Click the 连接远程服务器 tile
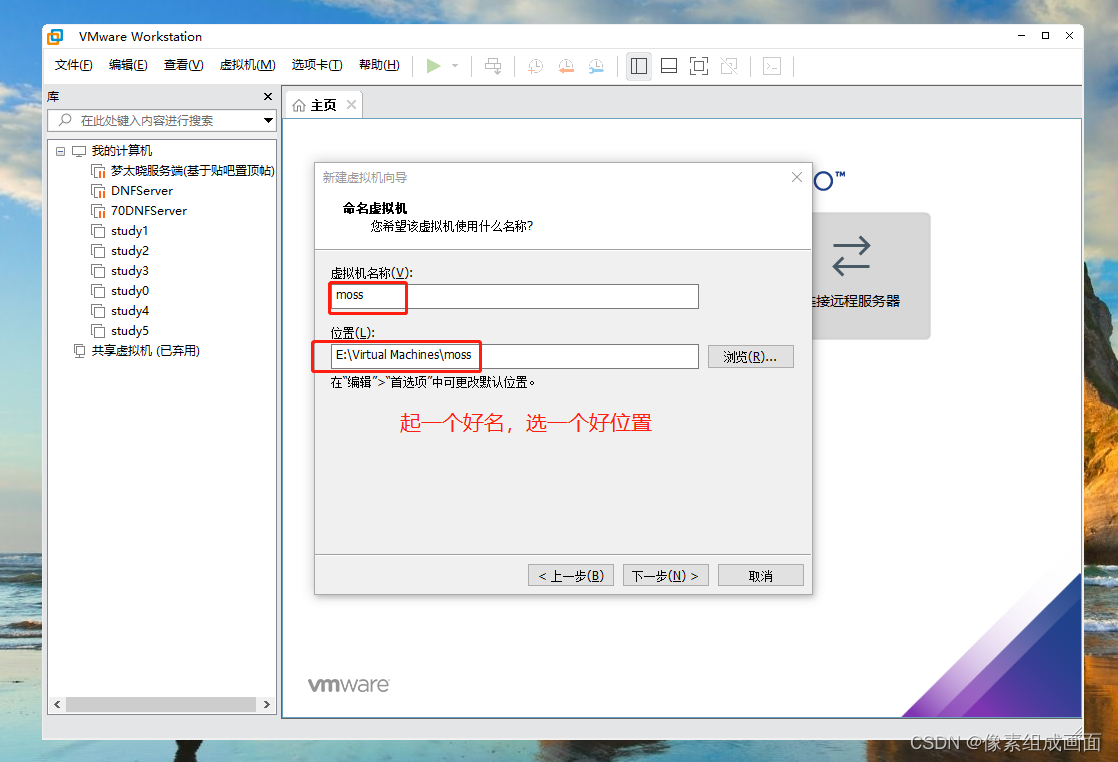 871,275
